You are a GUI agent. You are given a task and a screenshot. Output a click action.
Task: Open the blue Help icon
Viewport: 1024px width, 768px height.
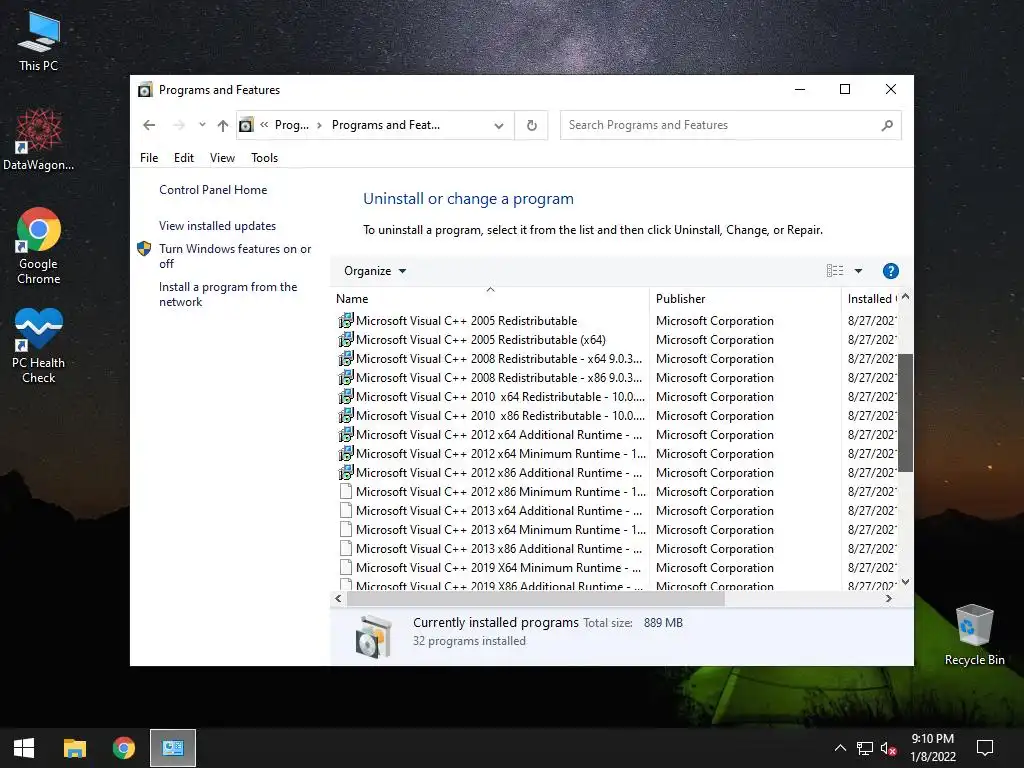890,271
